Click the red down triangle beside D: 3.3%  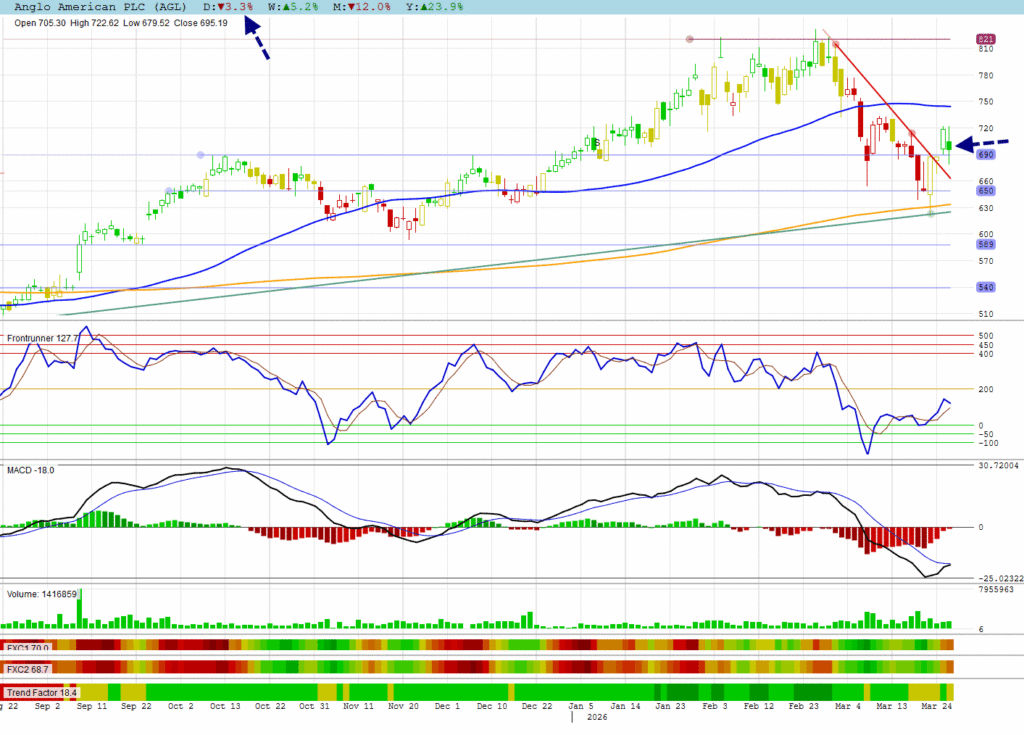pyautogui.click(x=221, y=7)
